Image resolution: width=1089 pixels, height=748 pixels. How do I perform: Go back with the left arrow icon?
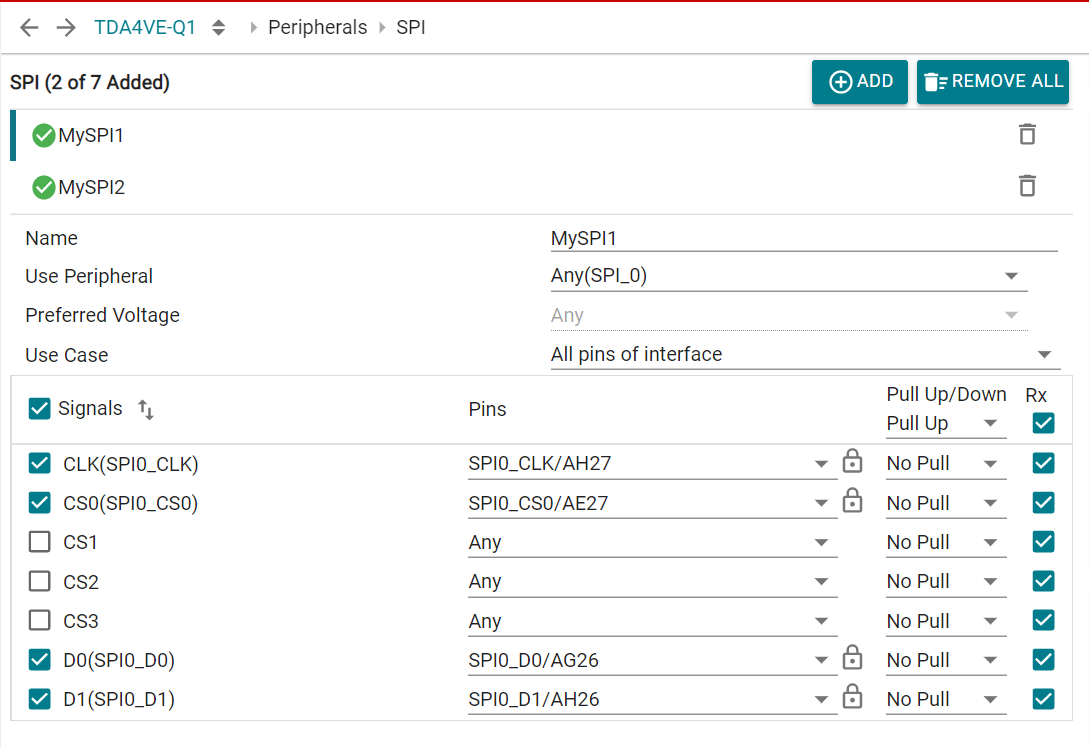click(29, 28)
